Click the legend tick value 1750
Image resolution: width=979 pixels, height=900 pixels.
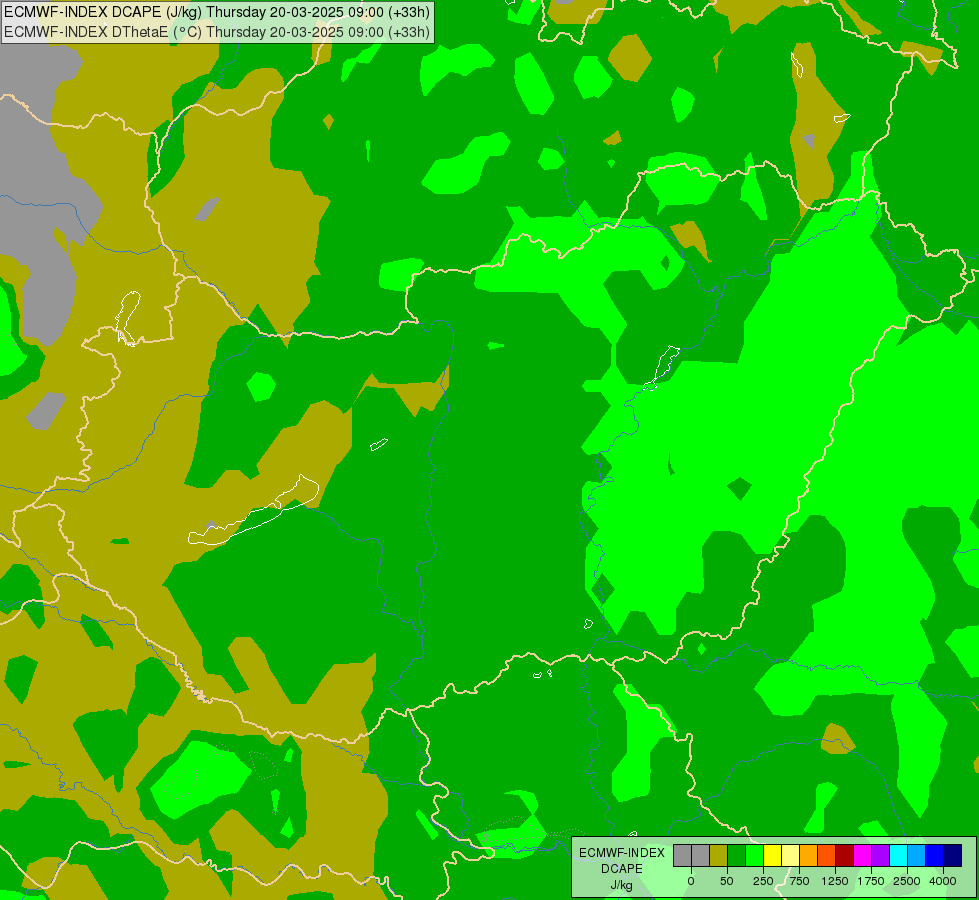[871, 881]
